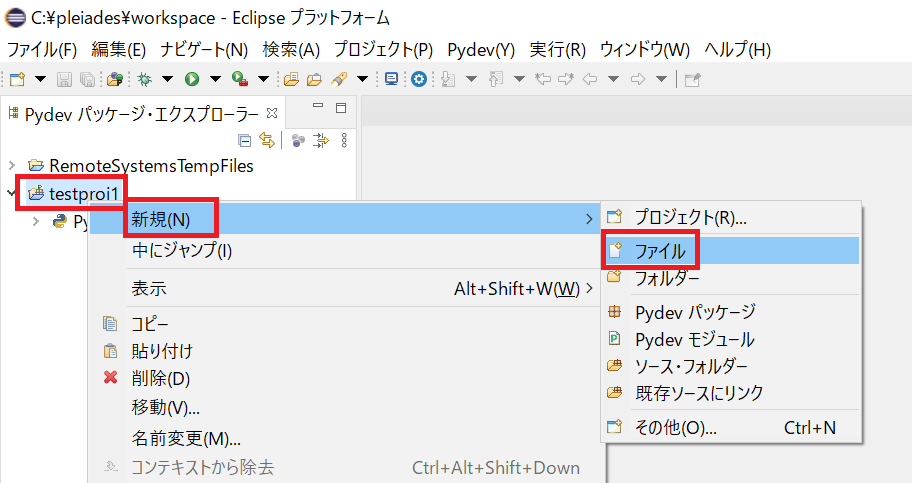Image resolution: width=912 pixels, height=483 pixels.
Task: Open the ファイル(F) menu
Action: click(42, 50)
